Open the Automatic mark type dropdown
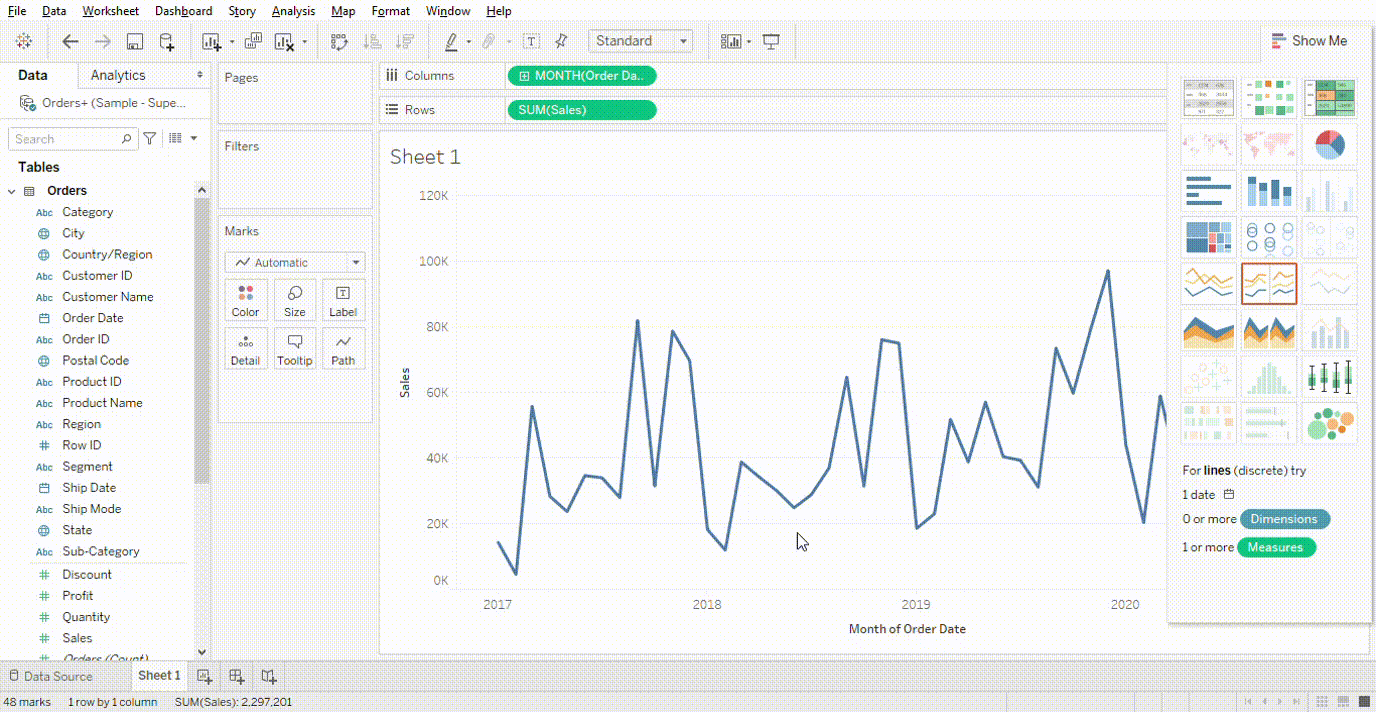1376x712 pixels. pos(295,262)
